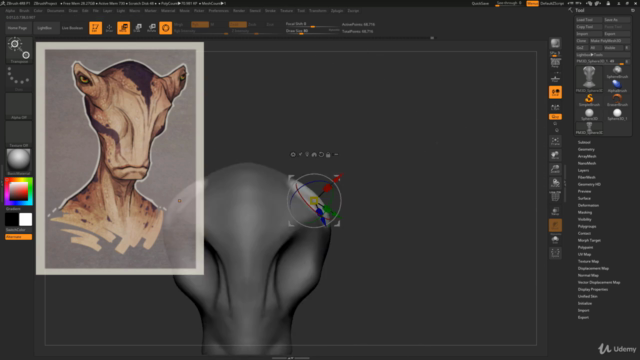Select the white main color swatch

(x=25, y=220)
